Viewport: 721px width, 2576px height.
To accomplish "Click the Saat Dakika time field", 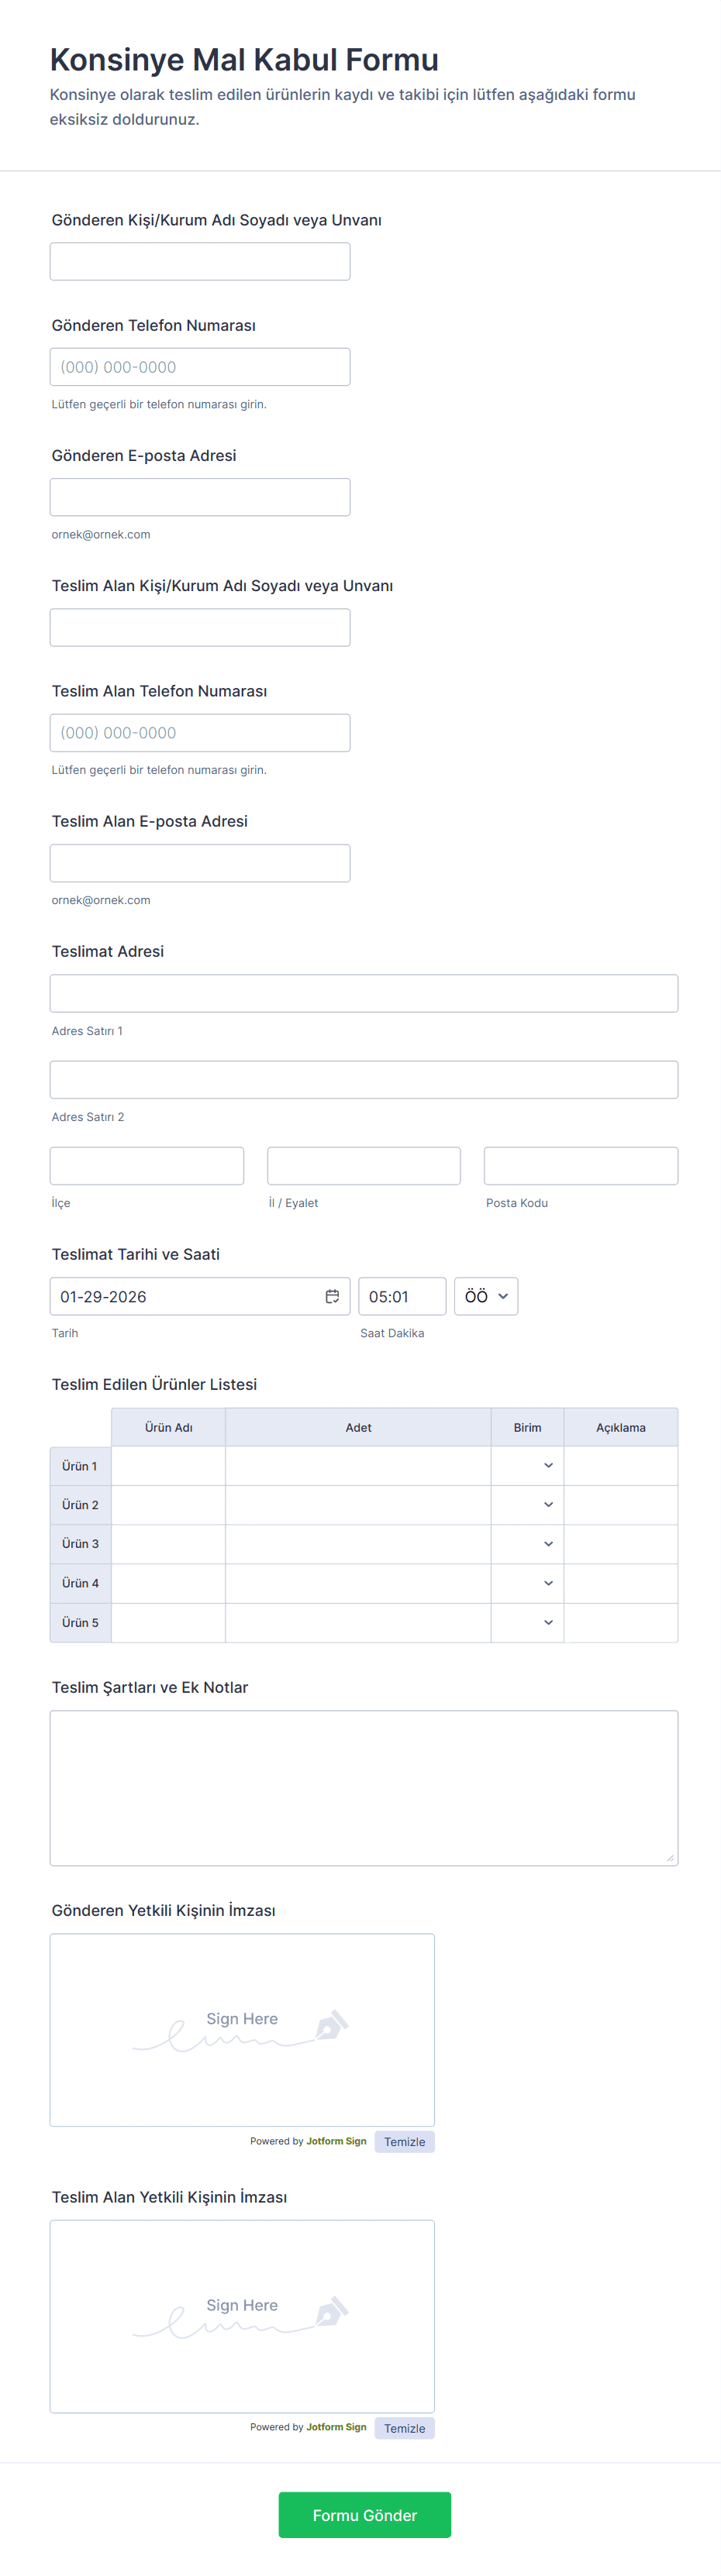I will 401,1296.
